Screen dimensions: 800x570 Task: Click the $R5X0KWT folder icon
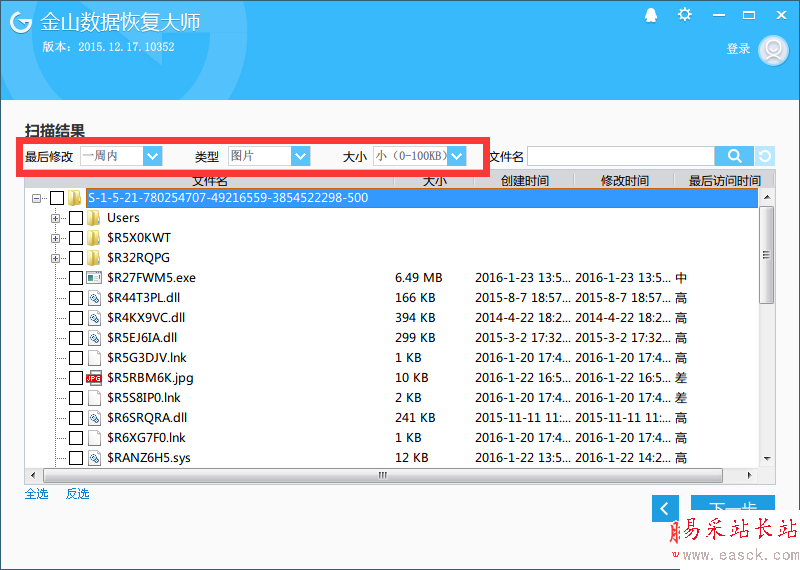pos(93,238)
